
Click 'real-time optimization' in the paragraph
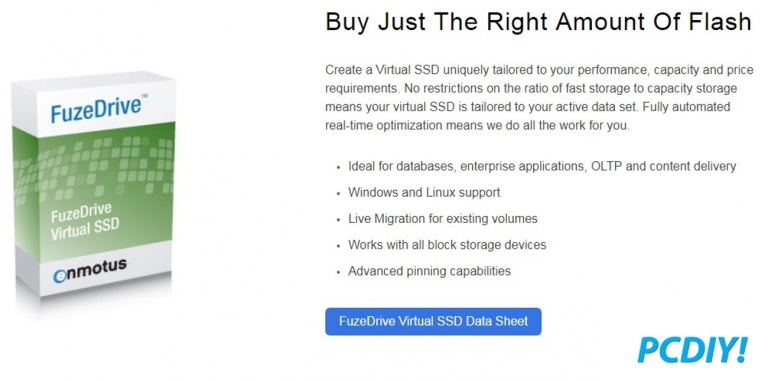(384, 125)
